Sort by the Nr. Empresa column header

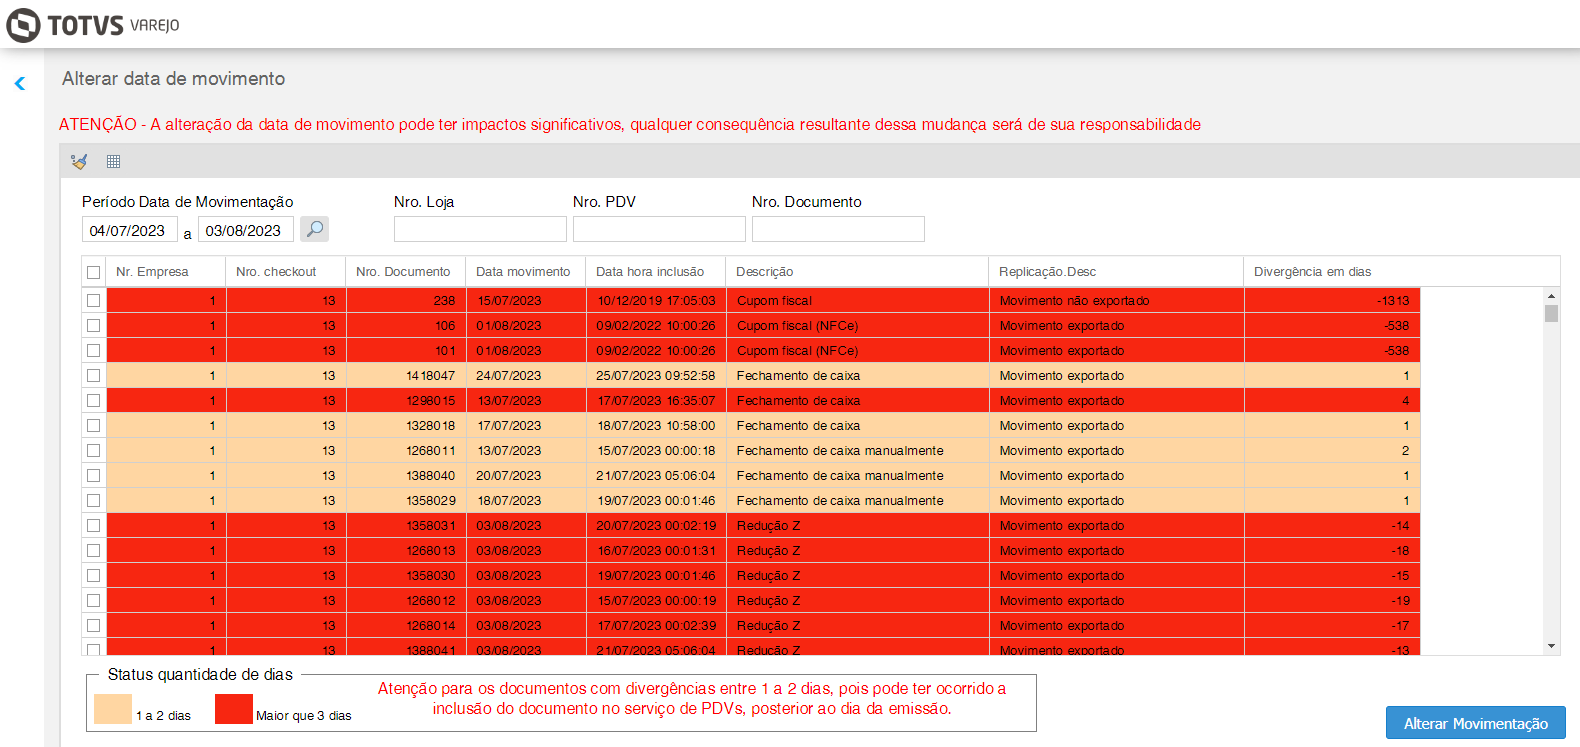166,272
